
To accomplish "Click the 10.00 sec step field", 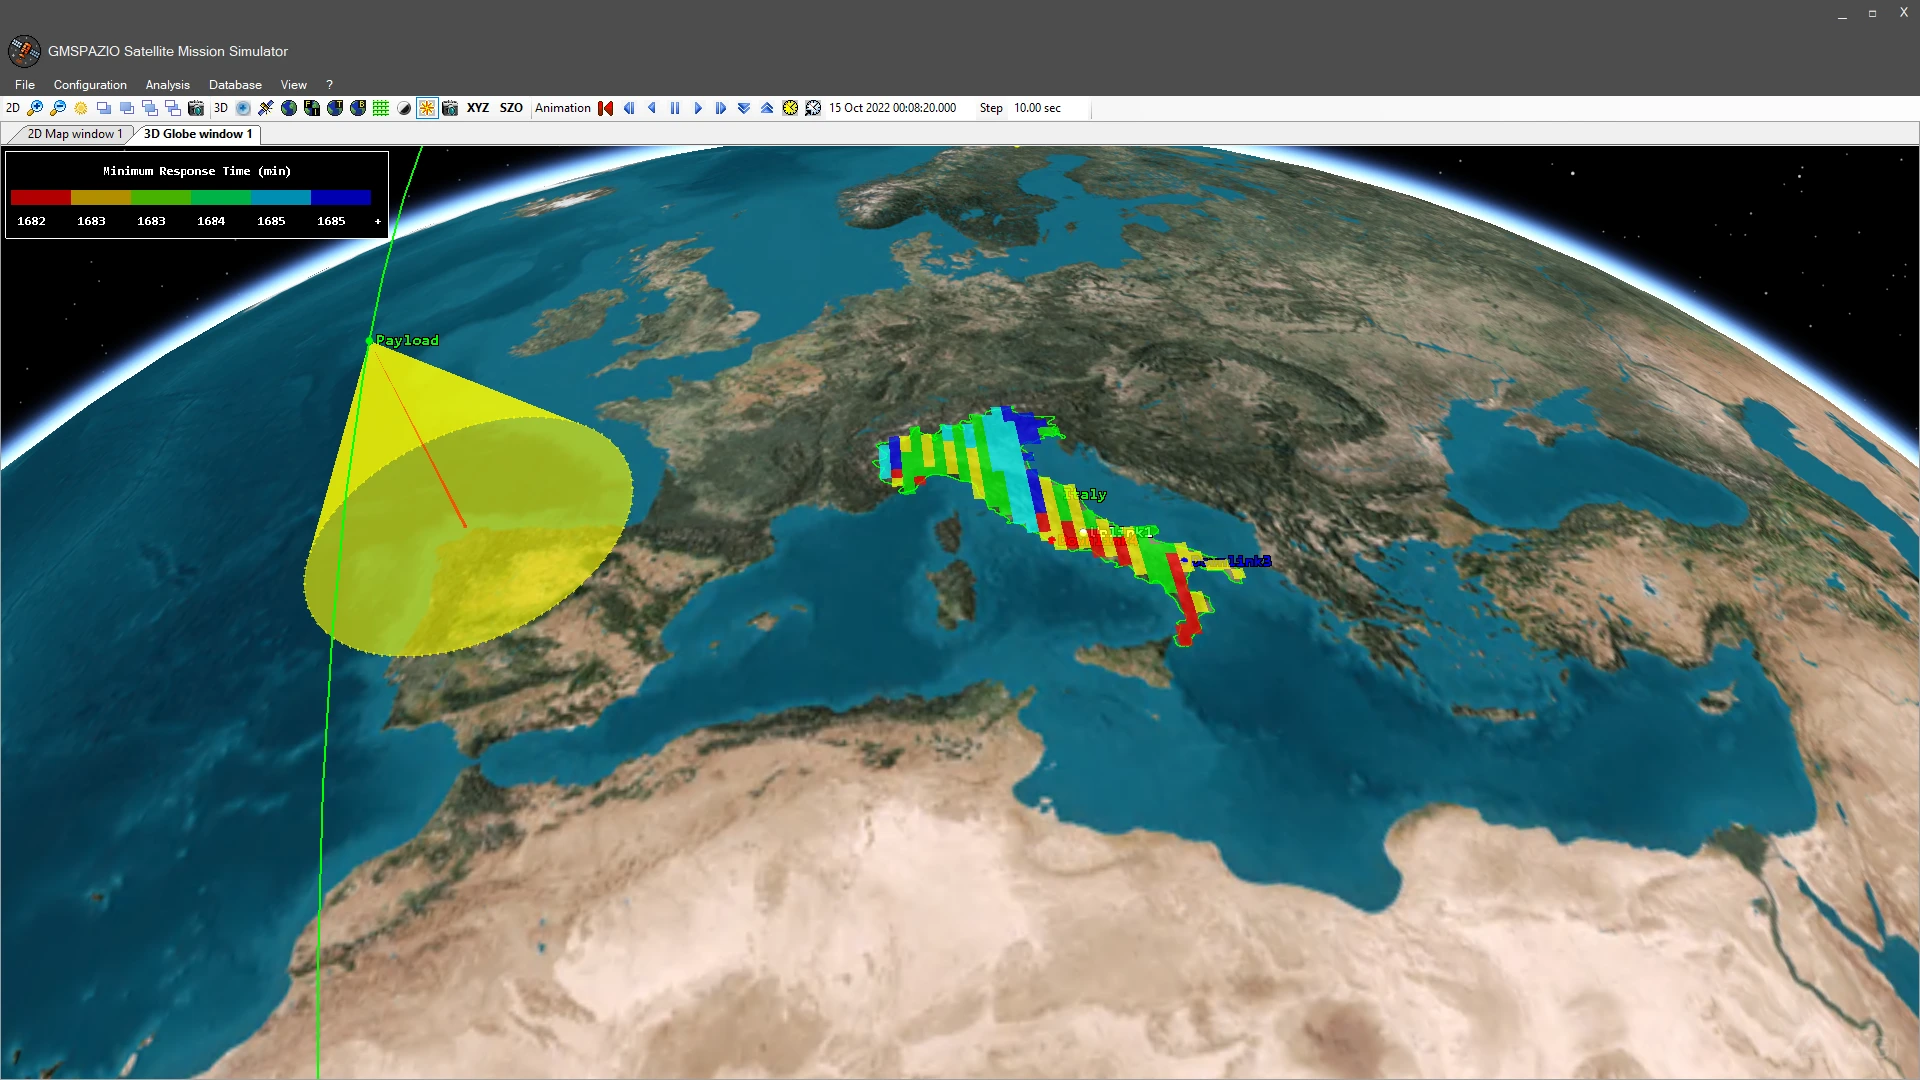I will click(1050, 108).
